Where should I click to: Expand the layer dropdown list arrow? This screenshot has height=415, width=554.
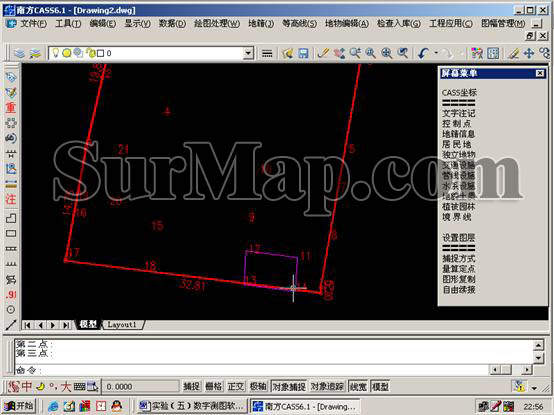(x=248, y=53)
